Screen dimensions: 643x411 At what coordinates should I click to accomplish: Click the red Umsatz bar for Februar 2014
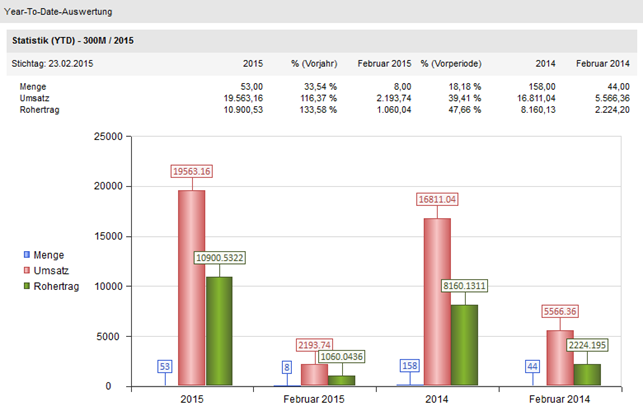[x=560, y=358]
